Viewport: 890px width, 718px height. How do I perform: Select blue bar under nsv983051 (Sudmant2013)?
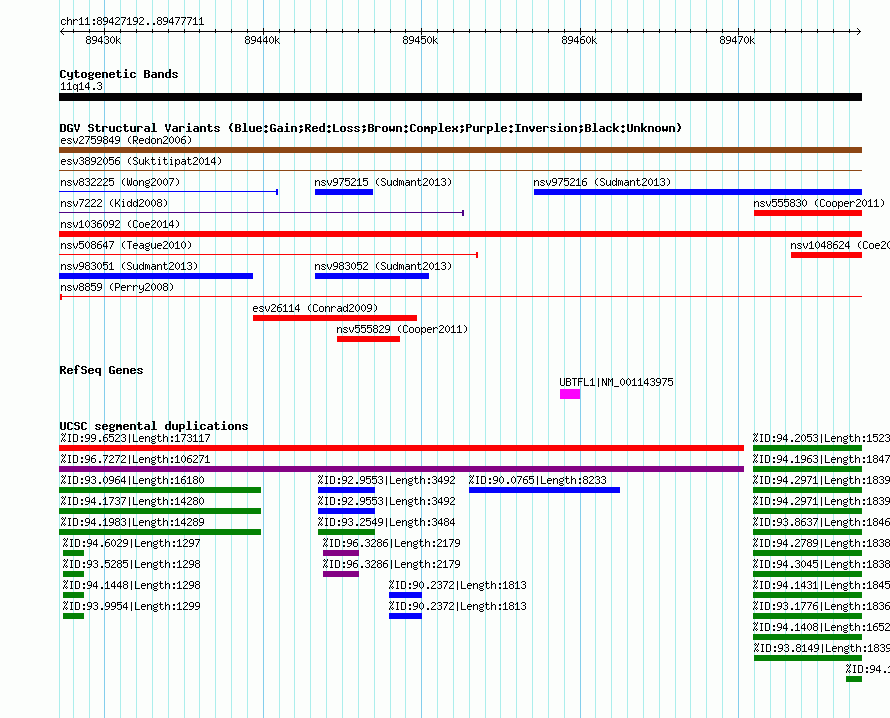click(x=156, y=276)
